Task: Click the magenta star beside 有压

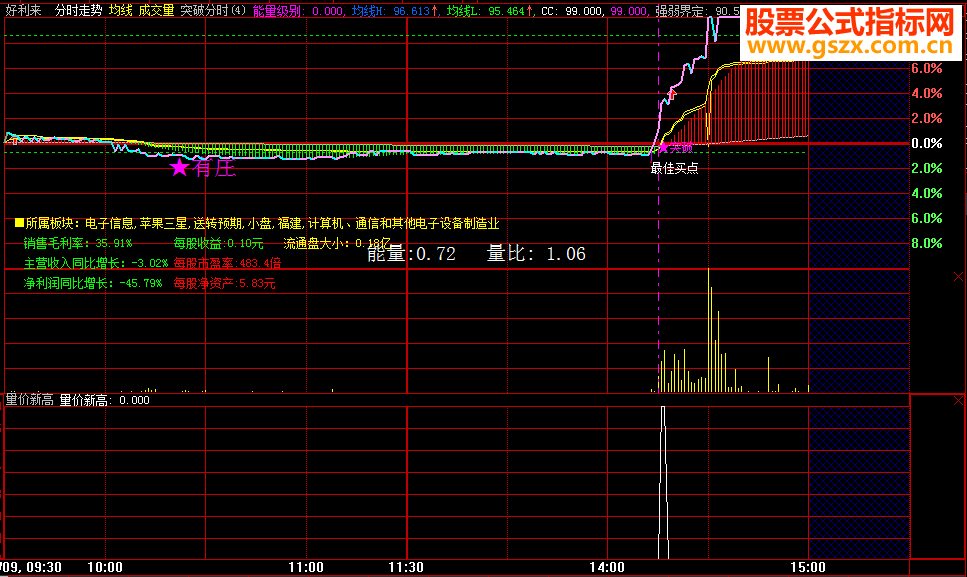Action: (179, 167)
